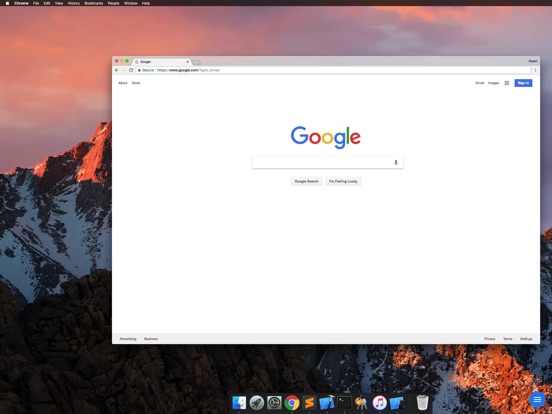Image resolution: width=552 pixels, height=414 pixels.
Task: Click the Sign in button
Action: pos(523,83)
